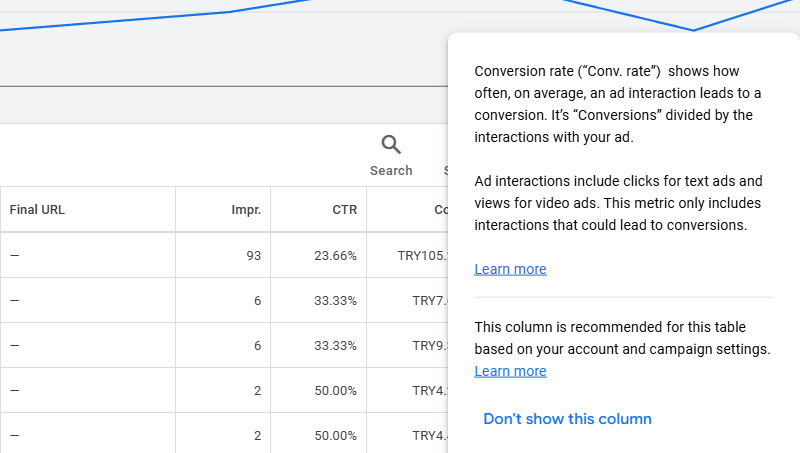Sort by the Final URL column header
This screenshot has width=800, height=453.
37,210
